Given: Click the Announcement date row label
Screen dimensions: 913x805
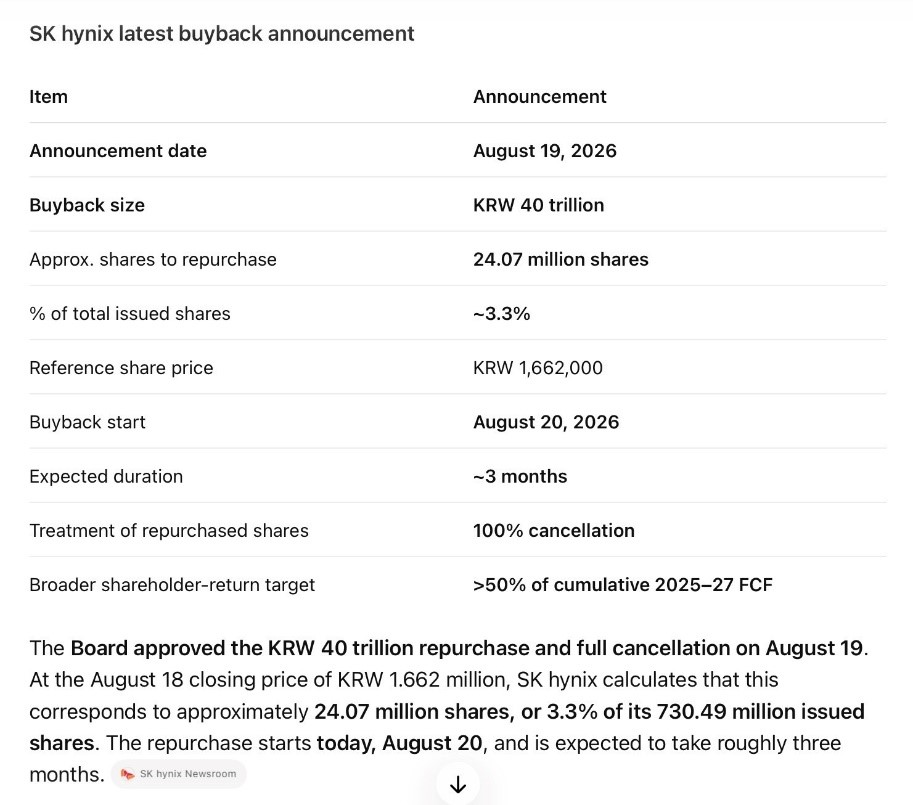Looking at the screenshot, I should 118,151.
